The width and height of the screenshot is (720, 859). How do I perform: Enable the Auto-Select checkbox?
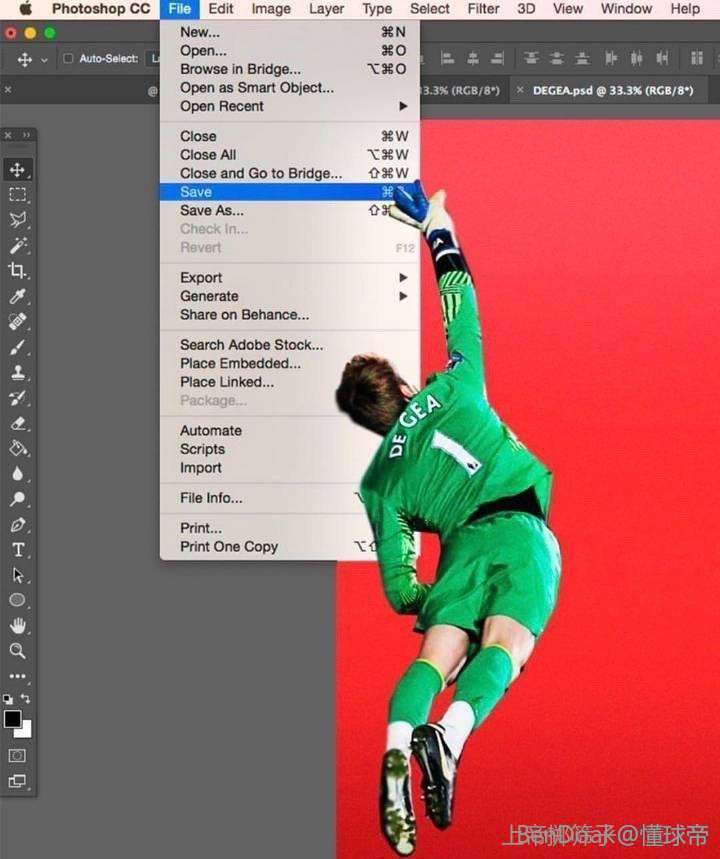pyautogui.click(x=68, y=59)
